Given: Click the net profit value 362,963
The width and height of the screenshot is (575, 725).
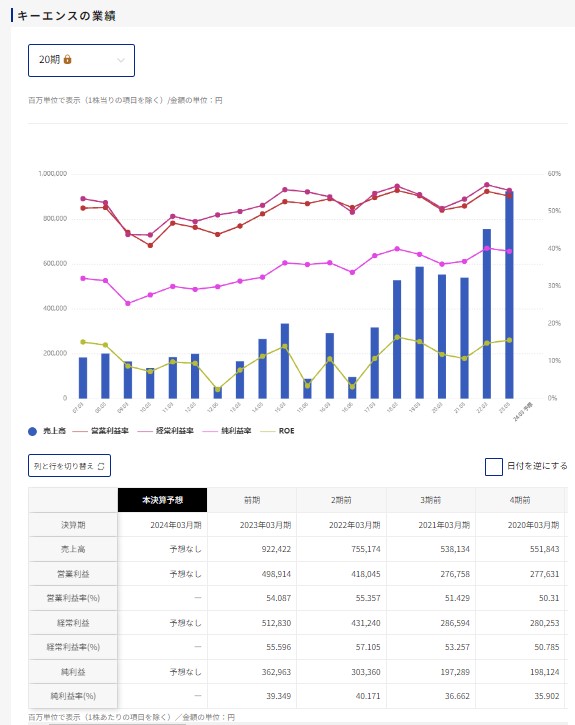Looking at the screenshot, I should pyautogui.click(x=276, y=672).
